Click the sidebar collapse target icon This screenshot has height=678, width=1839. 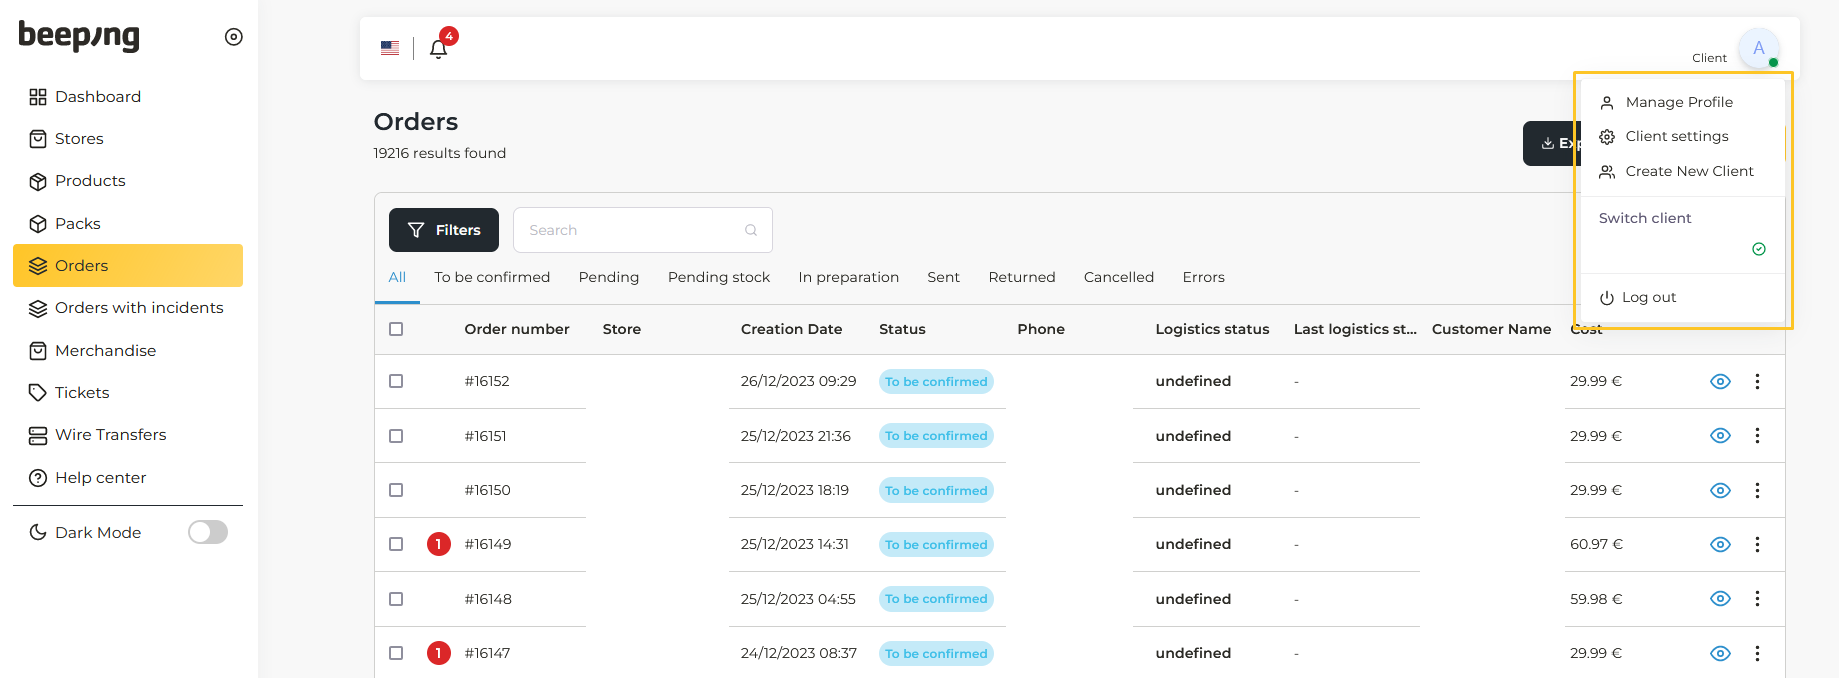click(234, 37)
